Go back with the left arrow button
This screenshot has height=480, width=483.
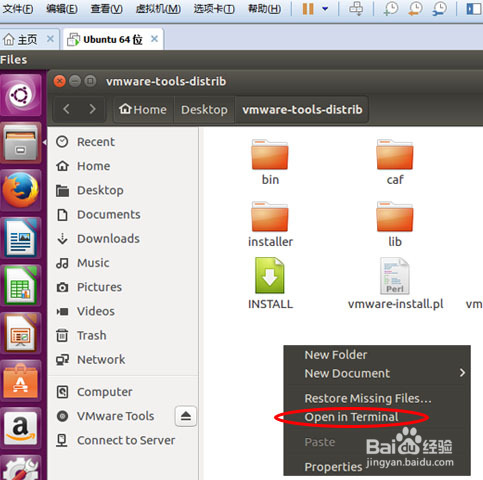66,109
